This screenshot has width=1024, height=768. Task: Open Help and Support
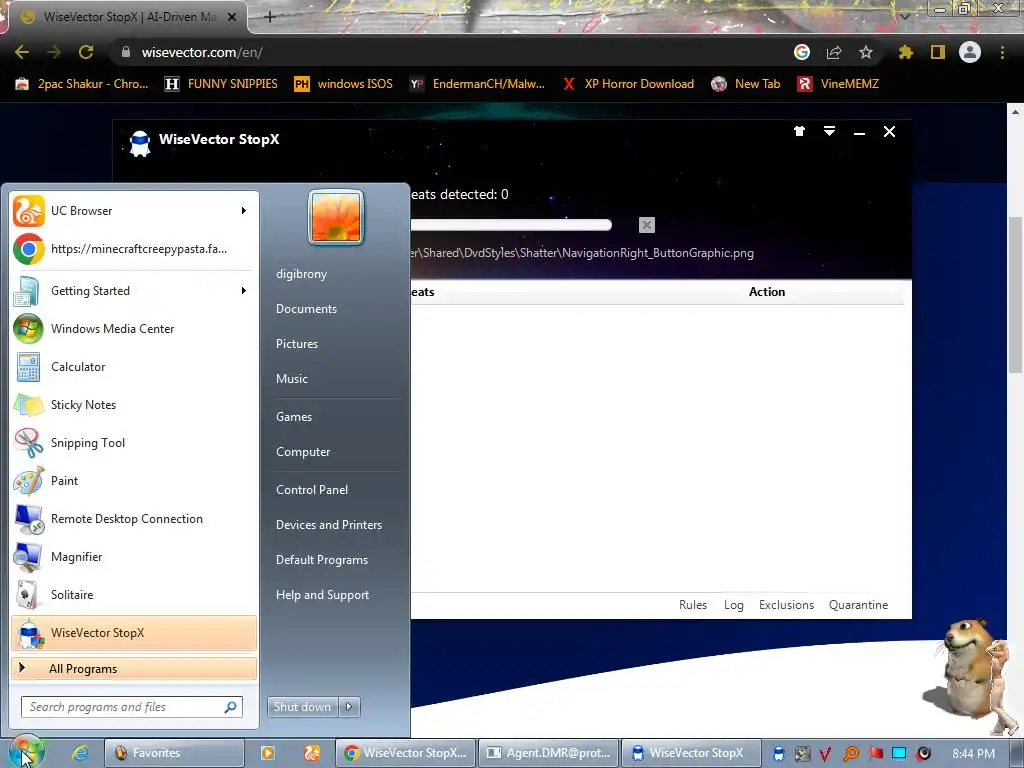point(322,595)
